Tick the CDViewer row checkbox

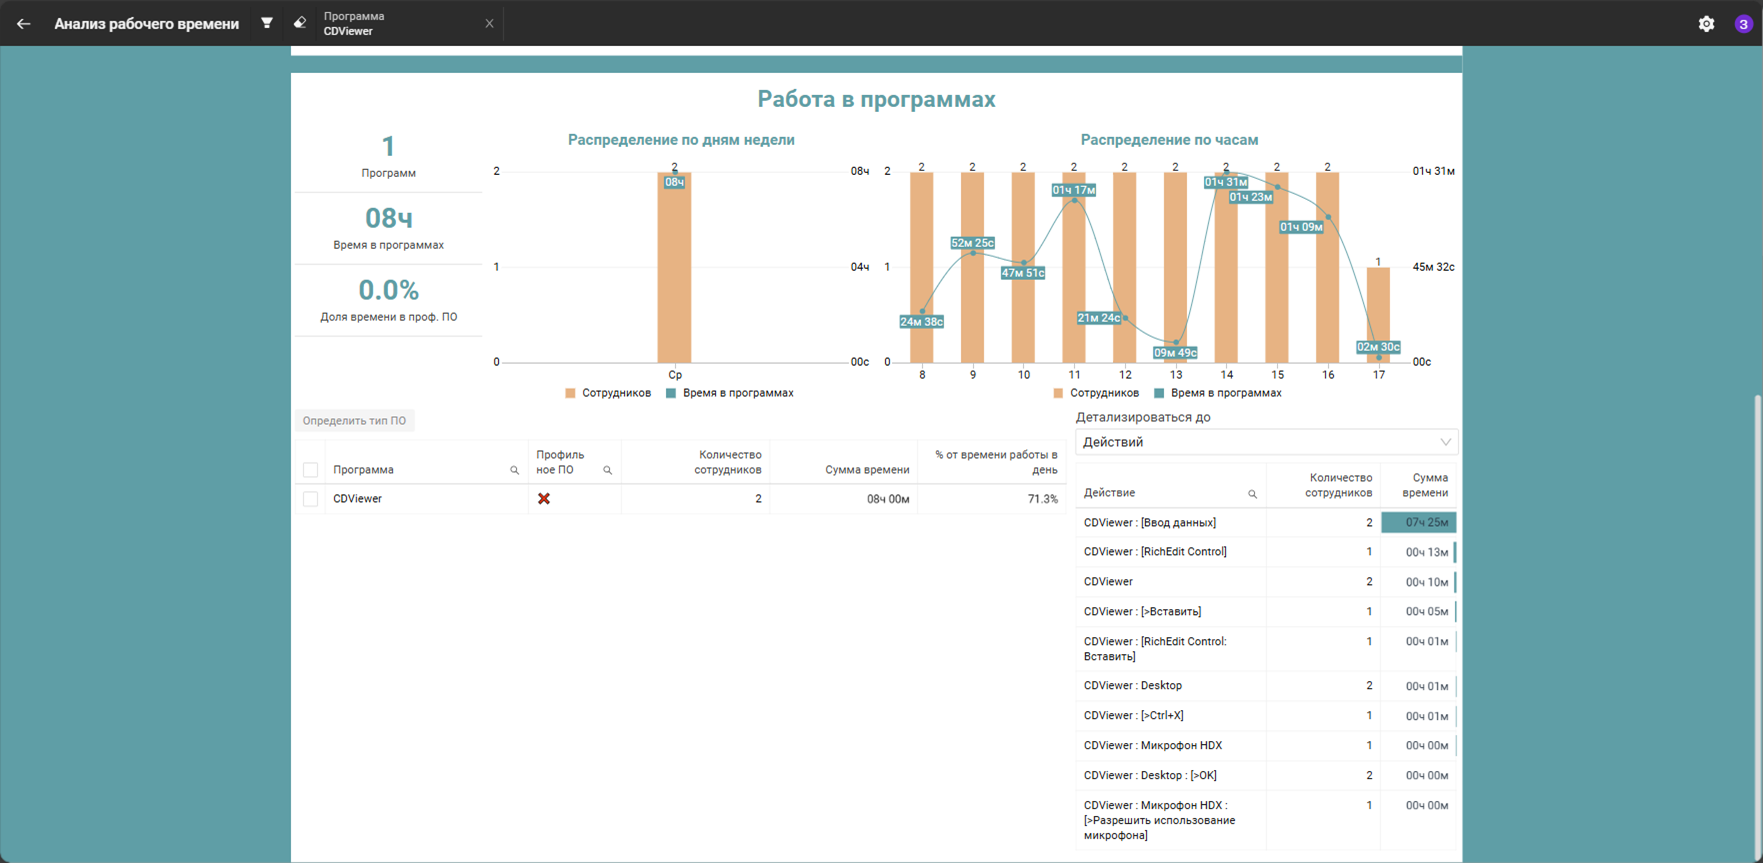pyautogui.click(x=311, y=499)
